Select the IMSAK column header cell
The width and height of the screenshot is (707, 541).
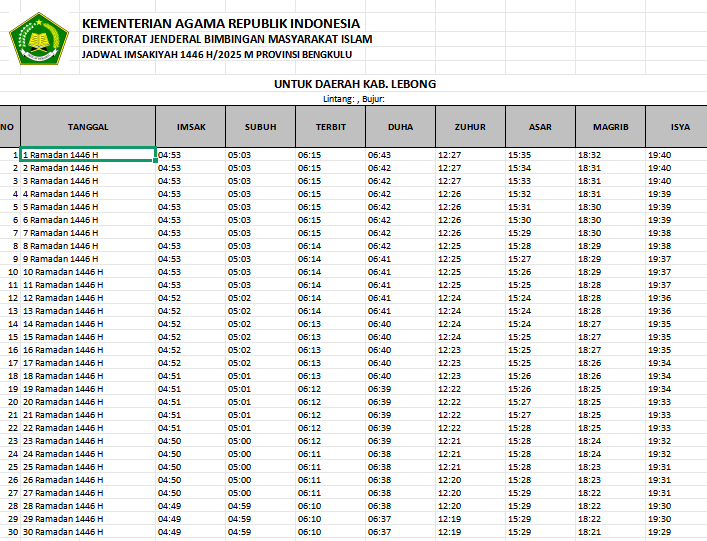190,127
